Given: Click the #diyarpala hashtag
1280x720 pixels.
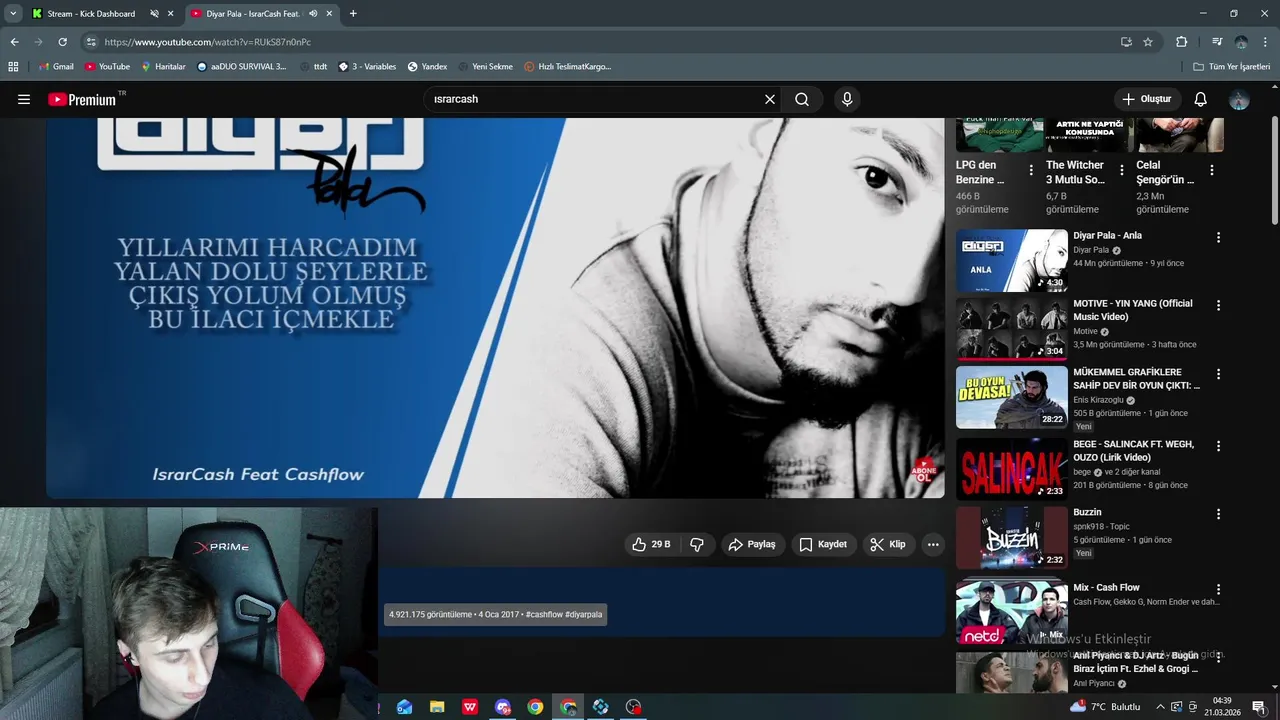Looking at the screenshot, I should click(x=584, y=614).
